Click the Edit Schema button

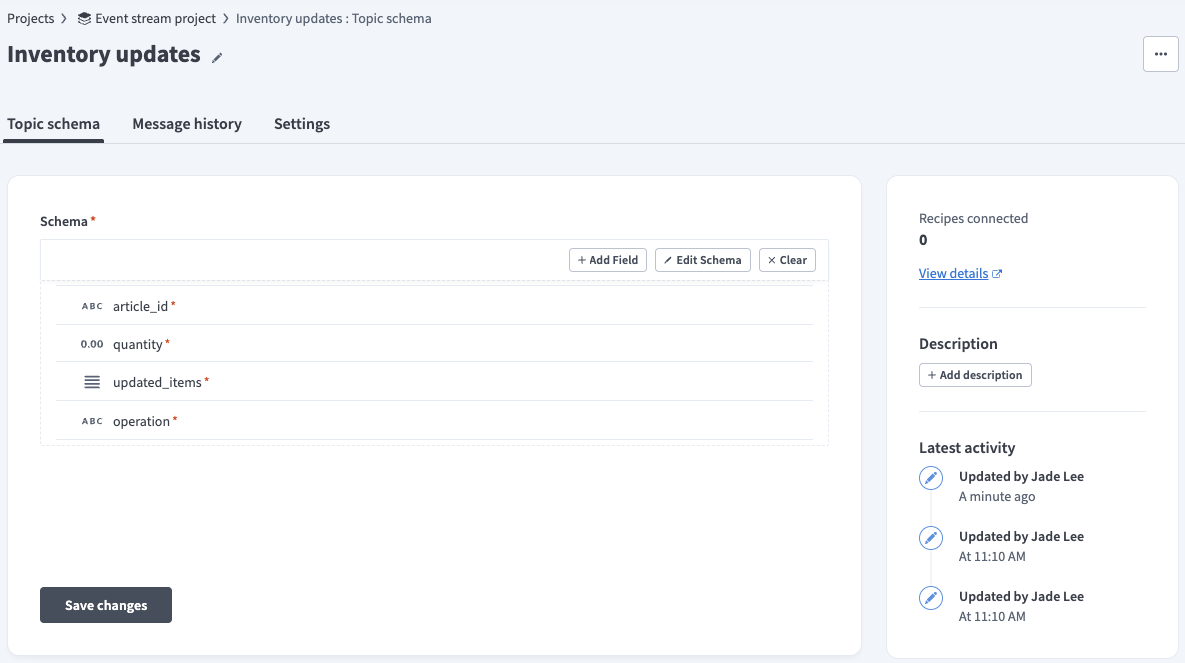(x=702, y=260)
